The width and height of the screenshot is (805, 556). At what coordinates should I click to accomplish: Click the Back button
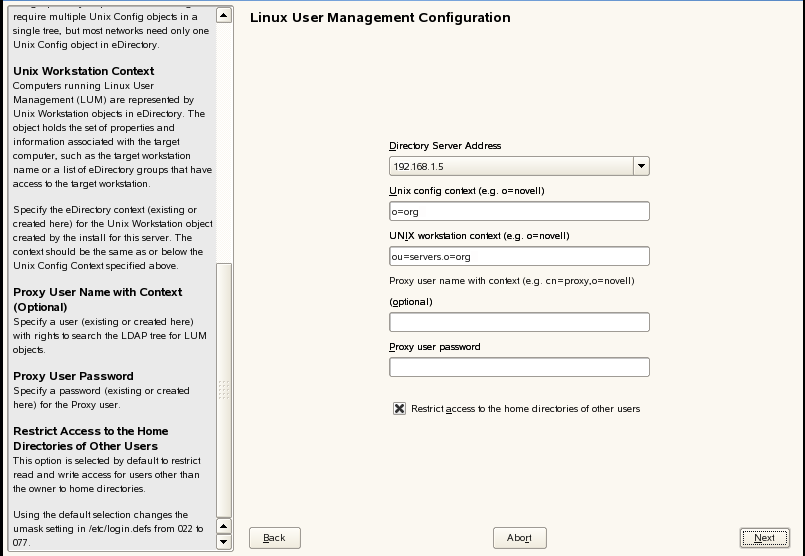click(274, 538)
